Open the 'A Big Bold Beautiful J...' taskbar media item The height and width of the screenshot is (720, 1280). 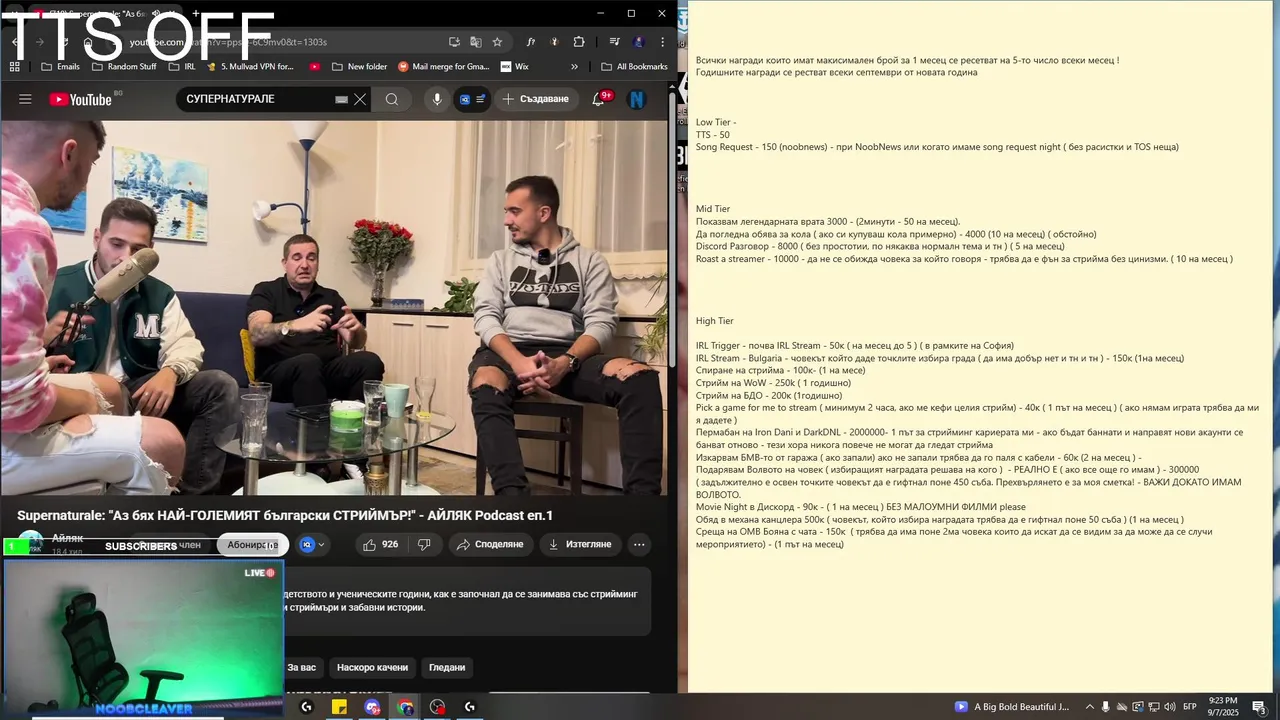[x=1012, y=707]
